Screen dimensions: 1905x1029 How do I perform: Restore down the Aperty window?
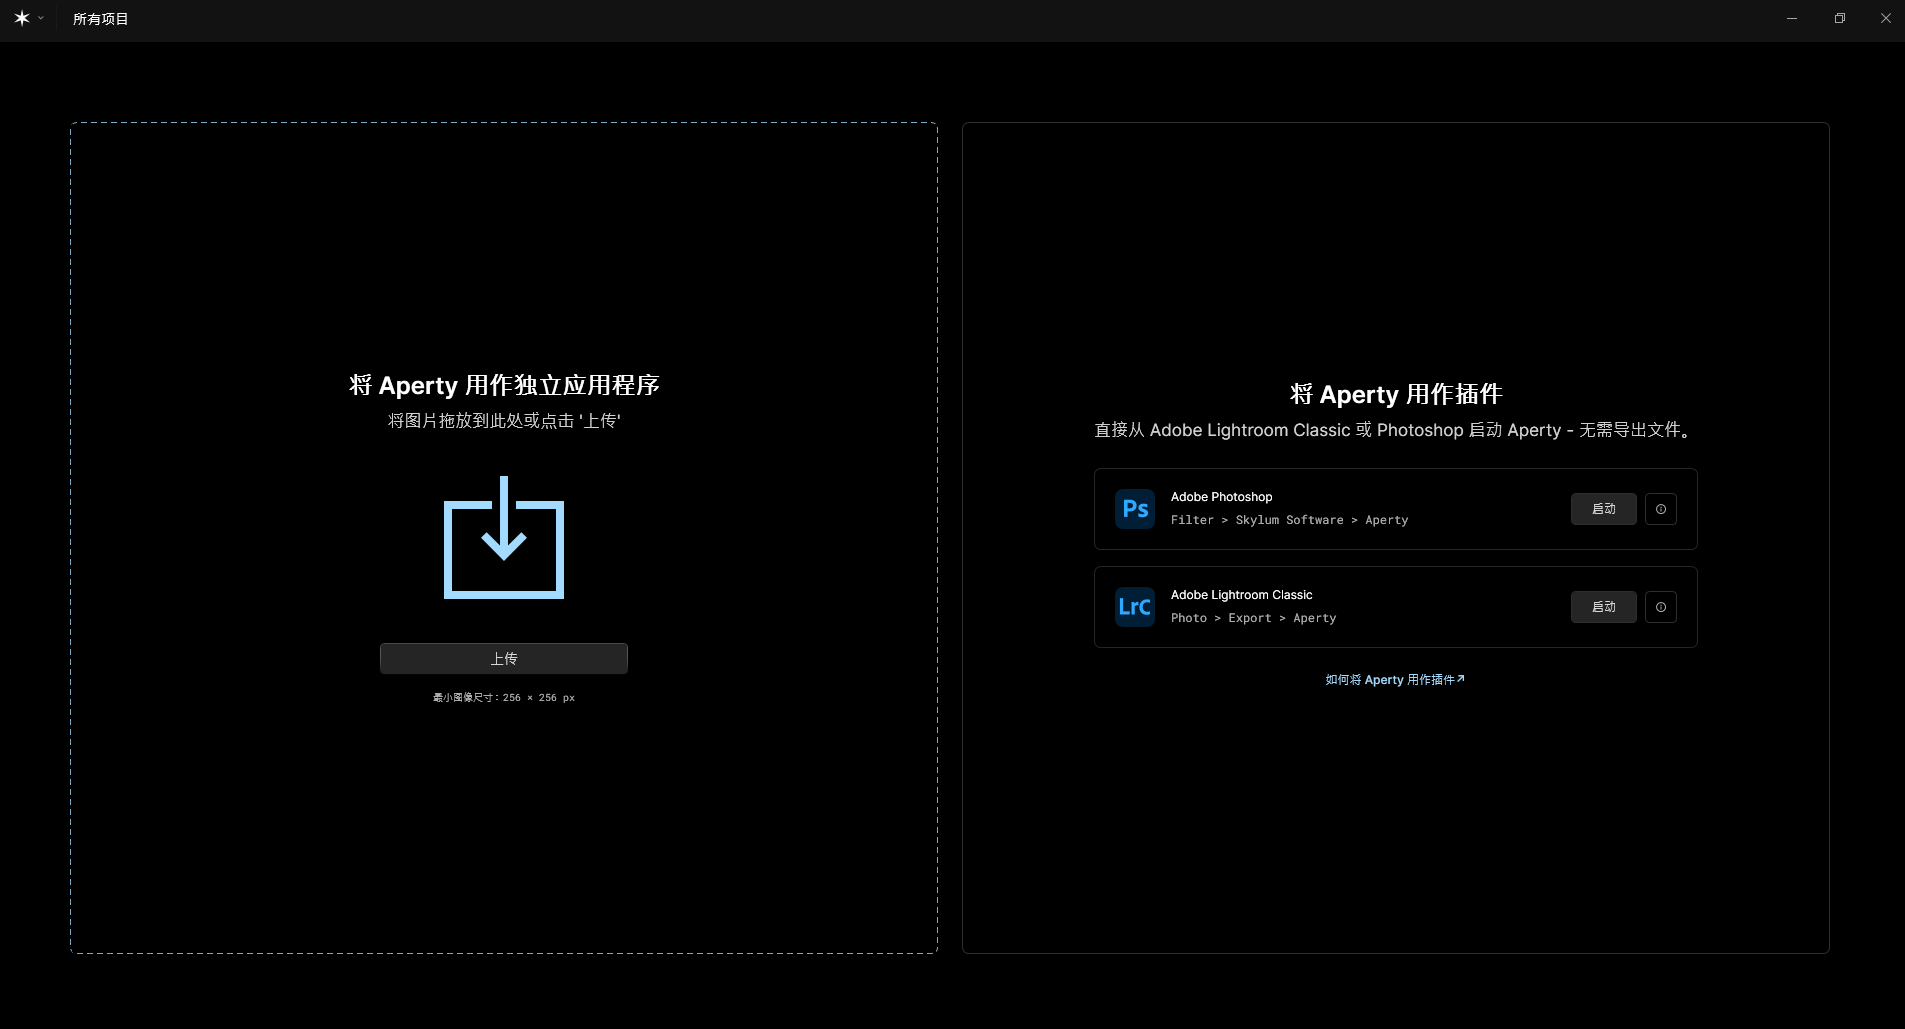coord(1839,18)
